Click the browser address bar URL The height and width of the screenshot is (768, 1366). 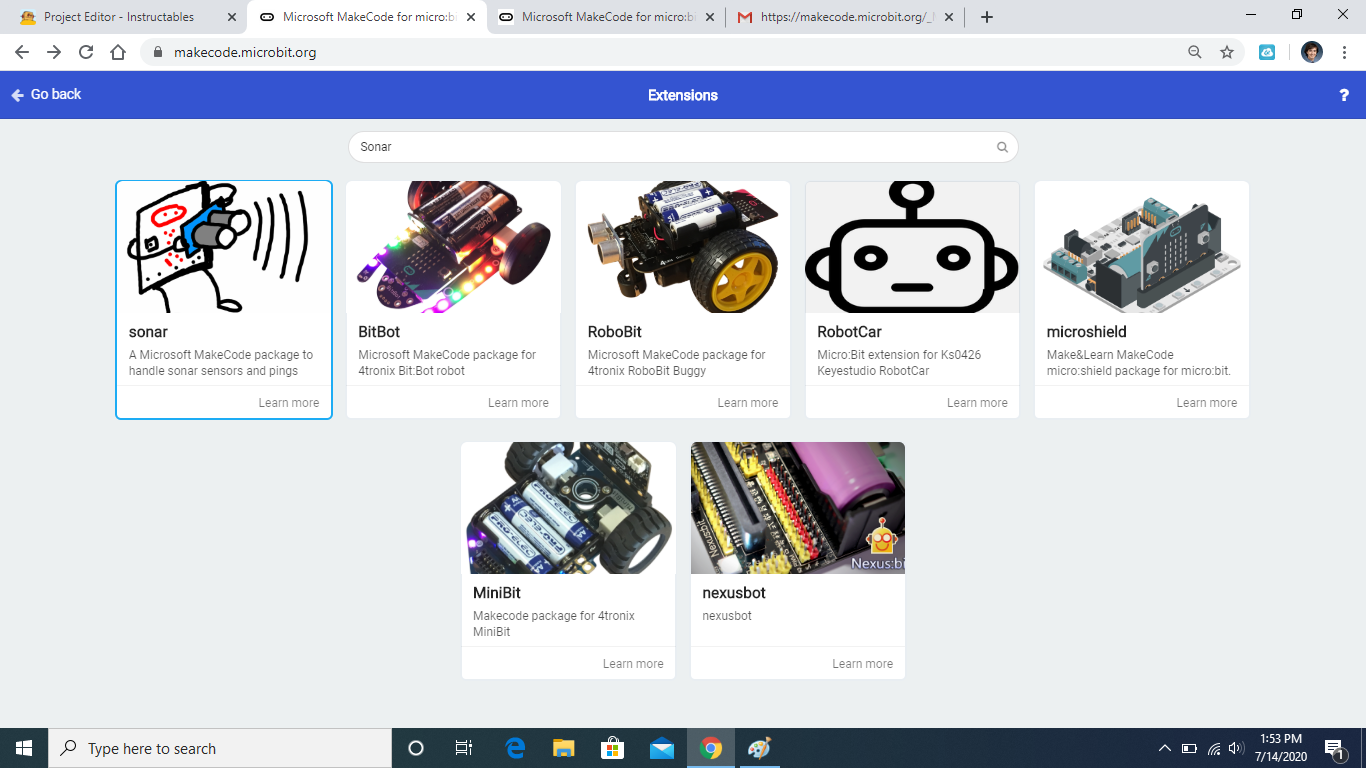(x=245, y=52)
